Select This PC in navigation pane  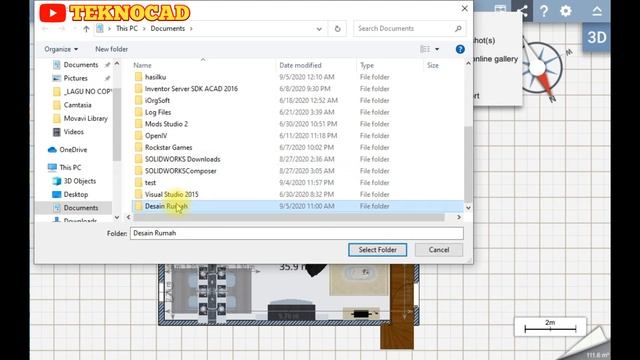coord(70,167)
